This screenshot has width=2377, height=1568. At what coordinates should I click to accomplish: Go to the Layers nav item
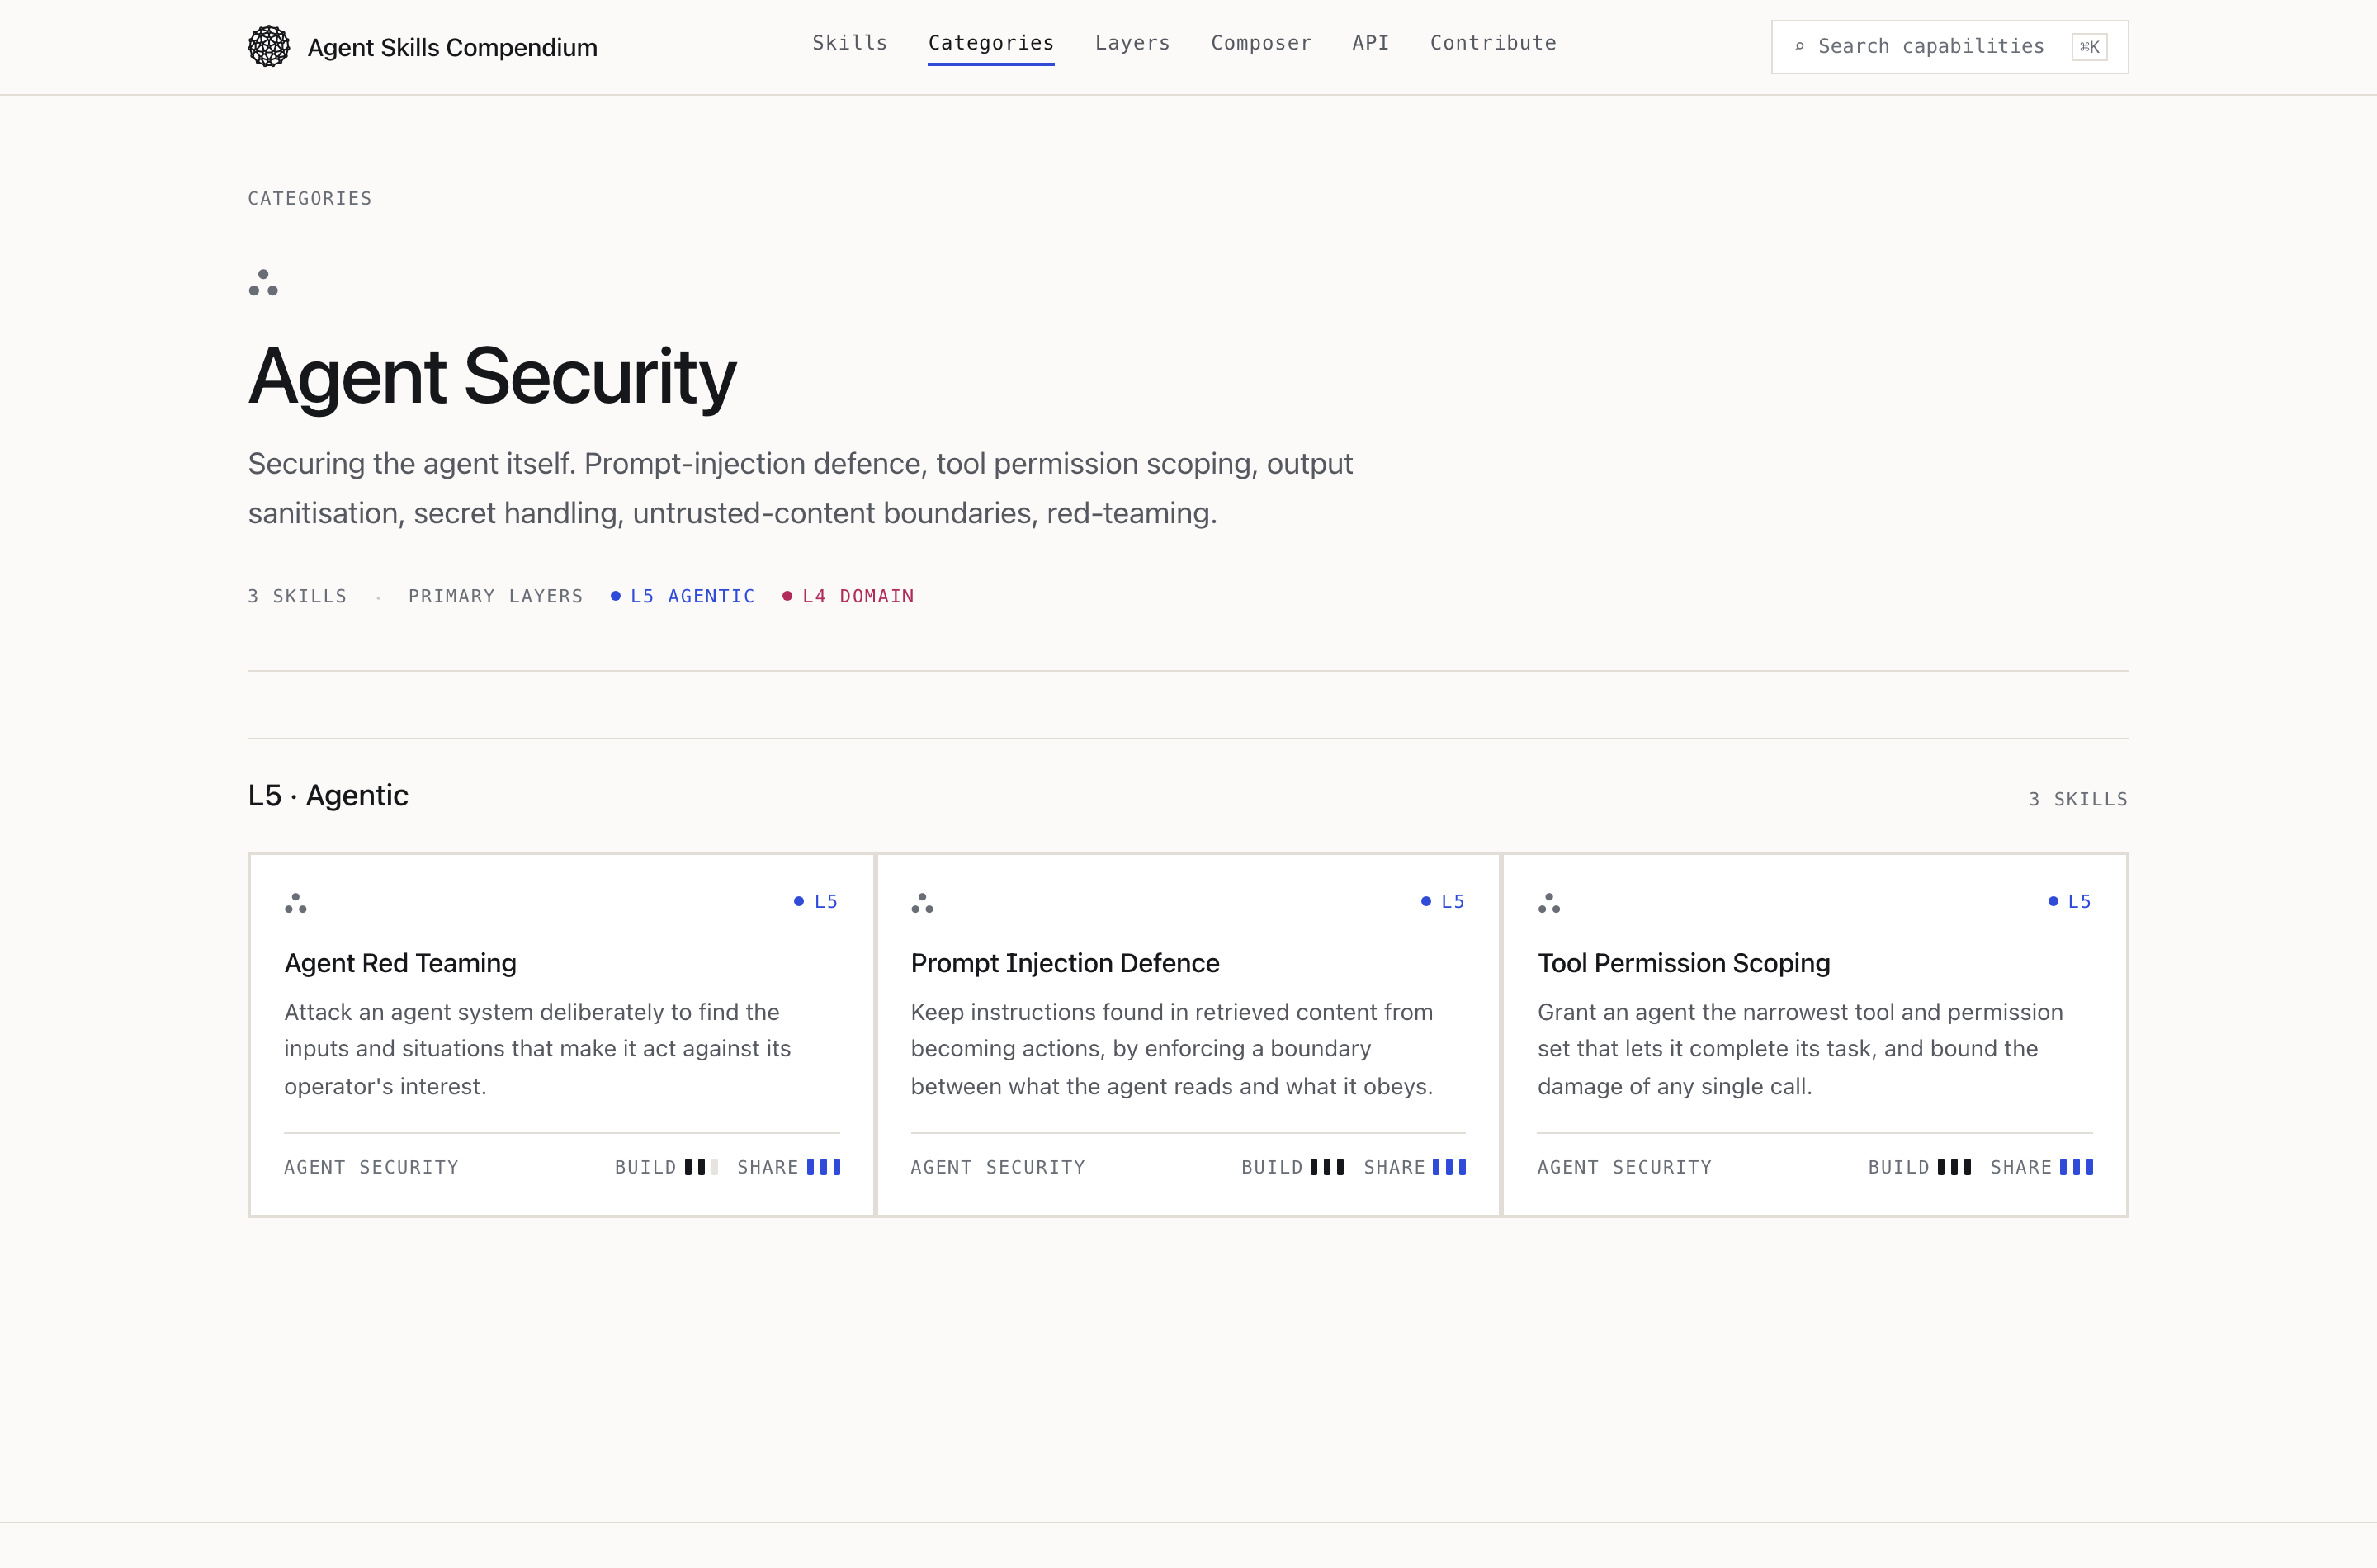point(1132,43)
